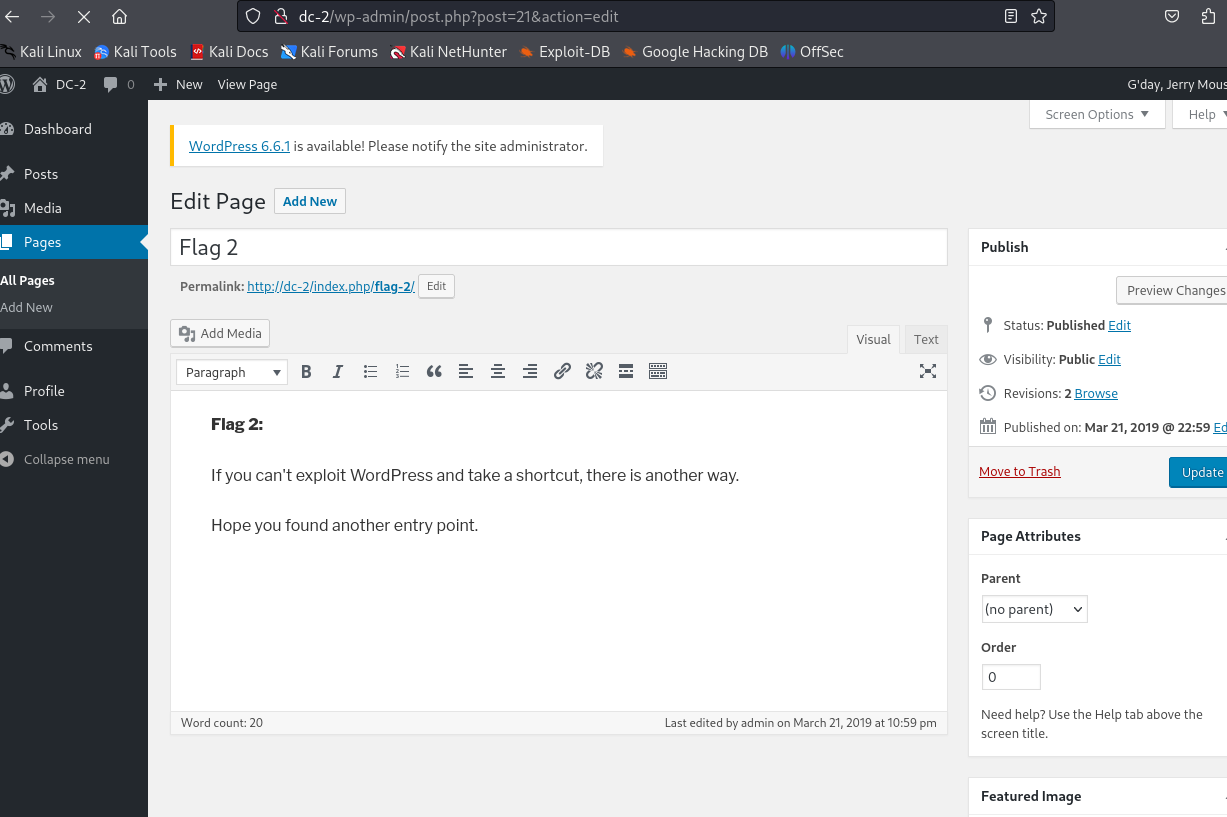
Task: Open Comments in the sidebar menu
Action: coord(58,346)
